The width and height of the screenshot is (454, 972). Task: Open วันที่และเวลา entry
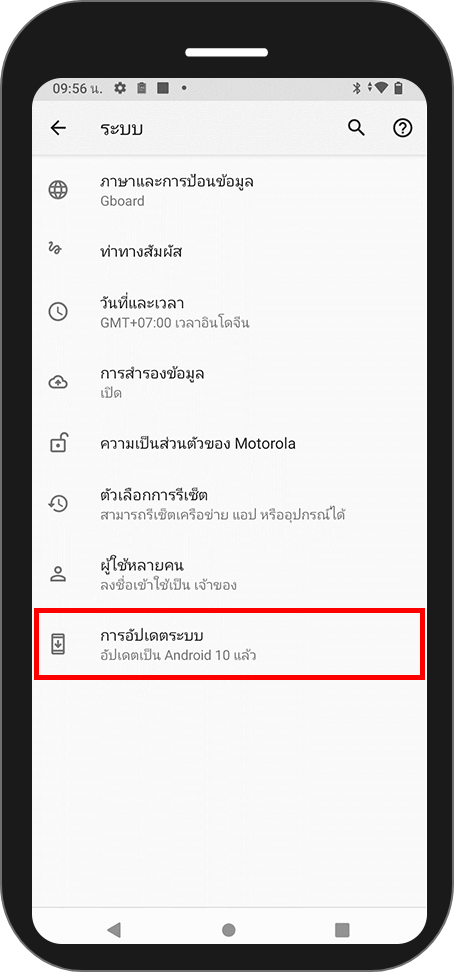click(229, 312)
